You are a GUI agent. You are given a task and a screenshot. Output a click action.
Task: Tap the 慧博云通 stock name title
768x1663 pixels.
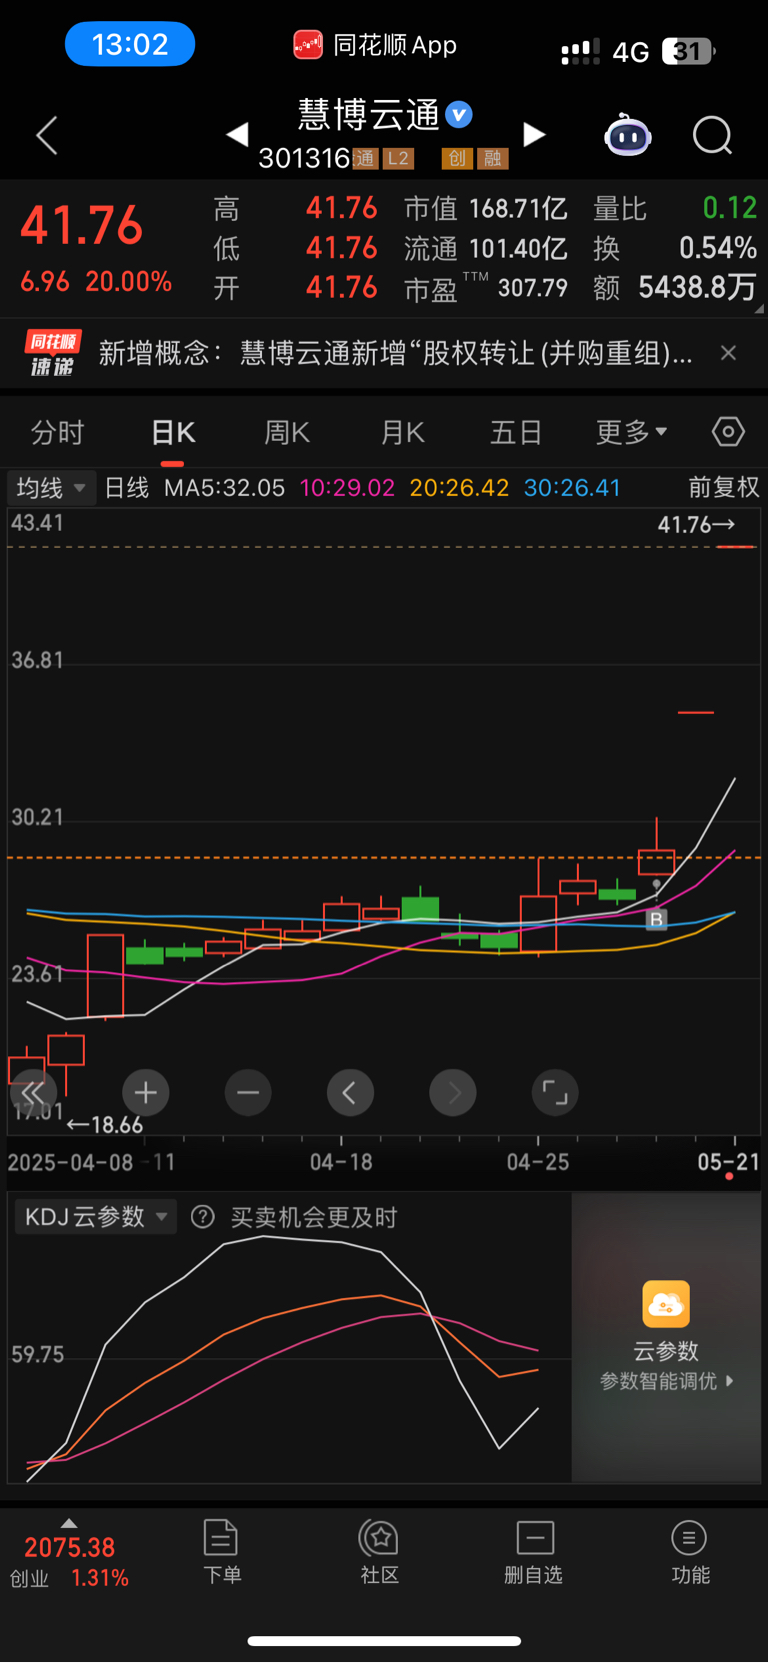[x=369, y=115]
